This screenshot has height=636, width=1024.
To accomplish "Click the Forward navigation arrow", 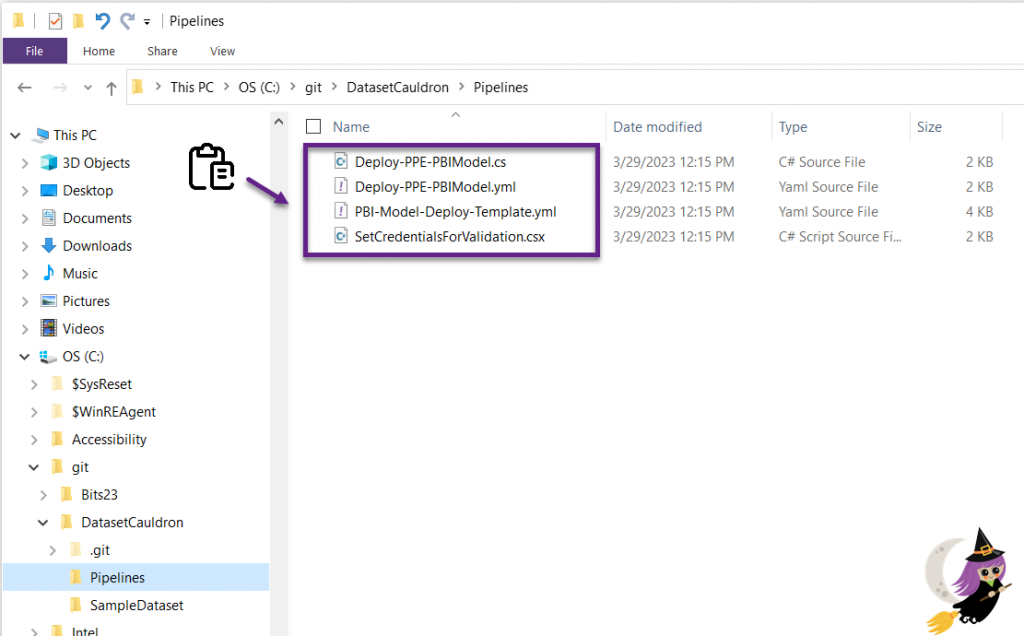I will pyautogui.click(x=59, y=87).
